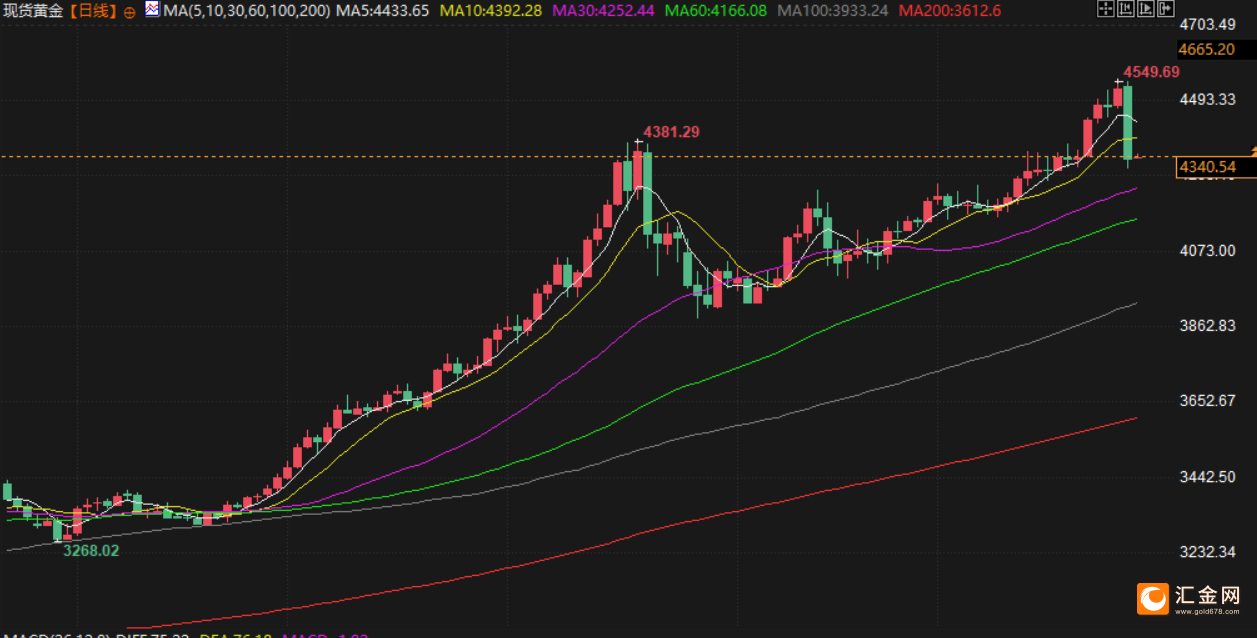Viewport: 1257px width, 638px height.
Task: Click the scroll-to-latest arrow icon
Action: pyautogui.click(x=1166, y=8)
